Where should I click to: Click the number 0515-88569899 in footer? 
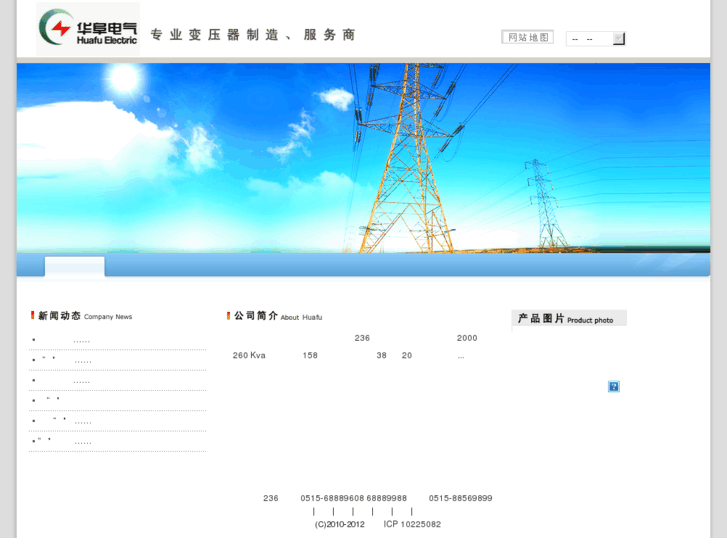460,498
